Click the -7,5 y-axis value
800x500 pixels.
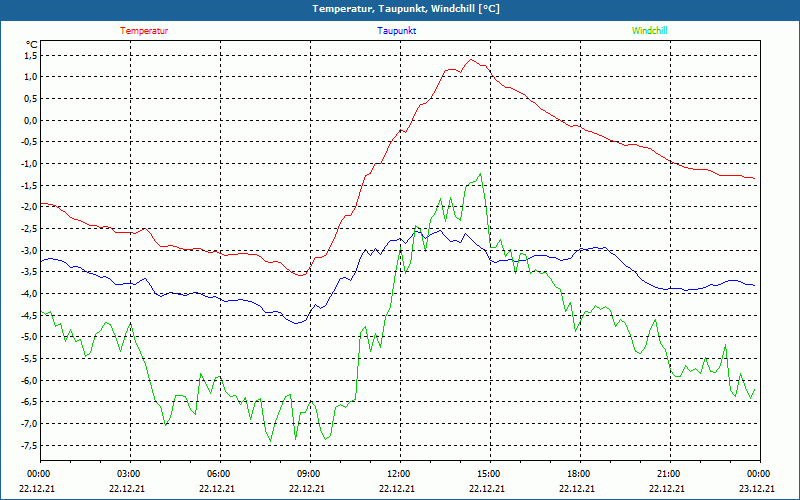coord(29,445)
